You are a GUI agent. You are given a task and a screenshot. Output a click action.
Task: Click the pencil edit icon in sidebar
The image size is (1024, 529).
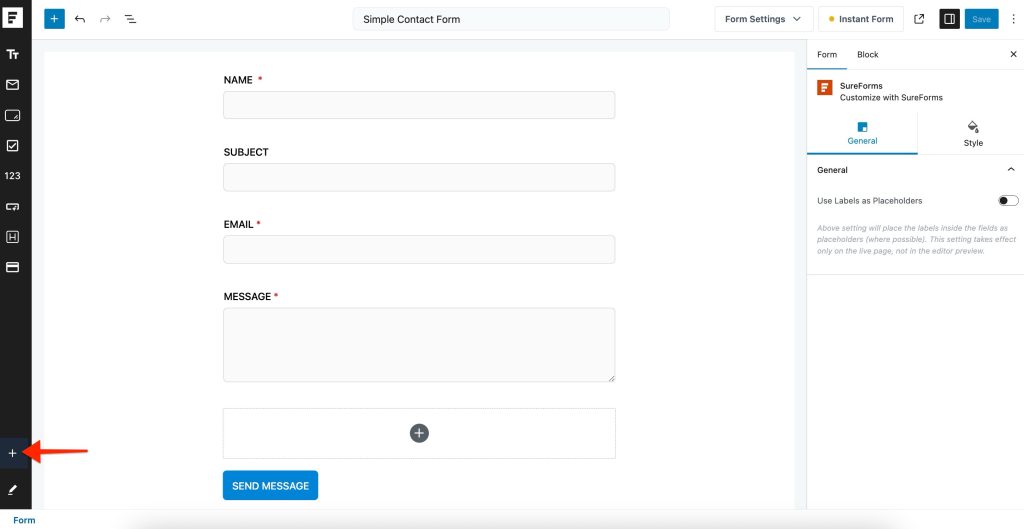coord(12,489)
